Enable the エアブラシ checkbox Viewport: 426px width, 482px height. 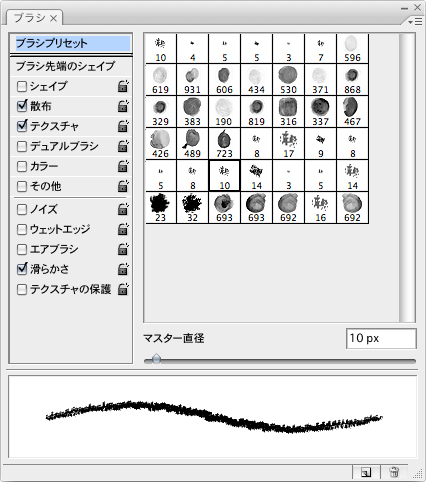(x=22, y=249)
